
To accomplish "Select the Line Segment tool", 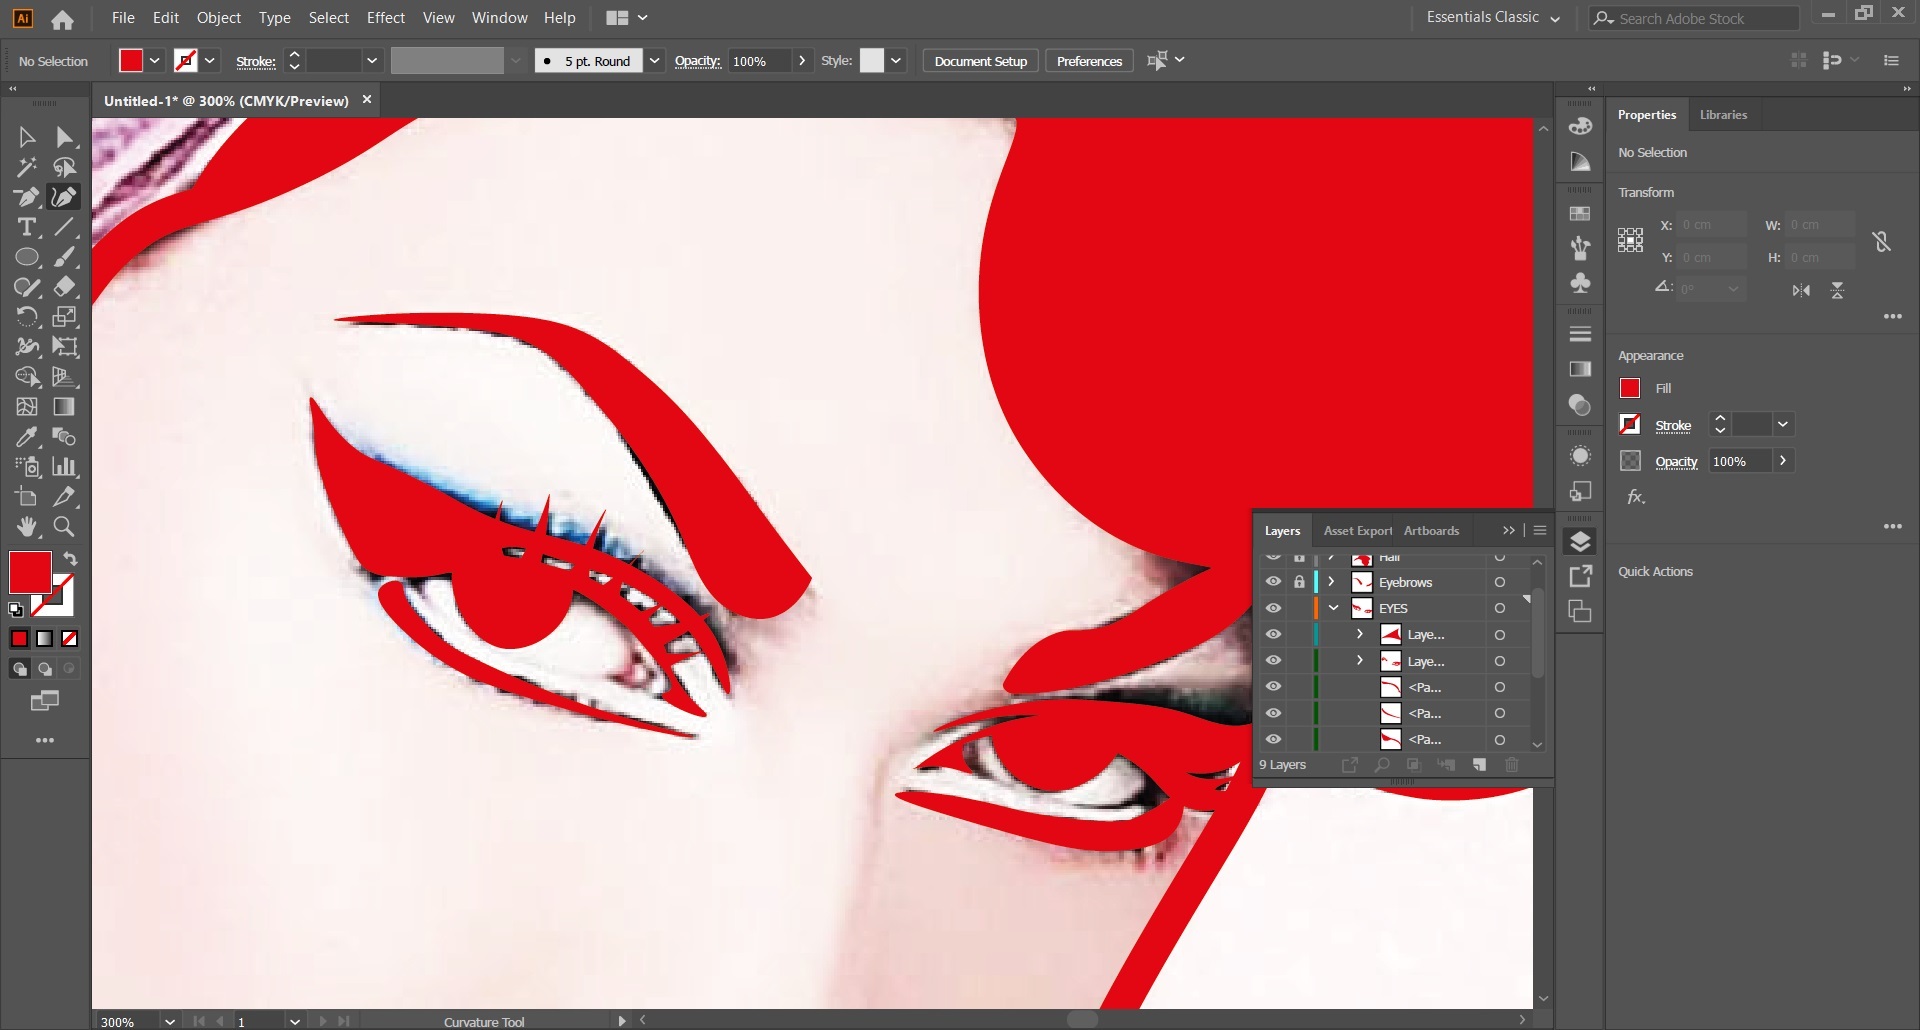I will [65, 227].
